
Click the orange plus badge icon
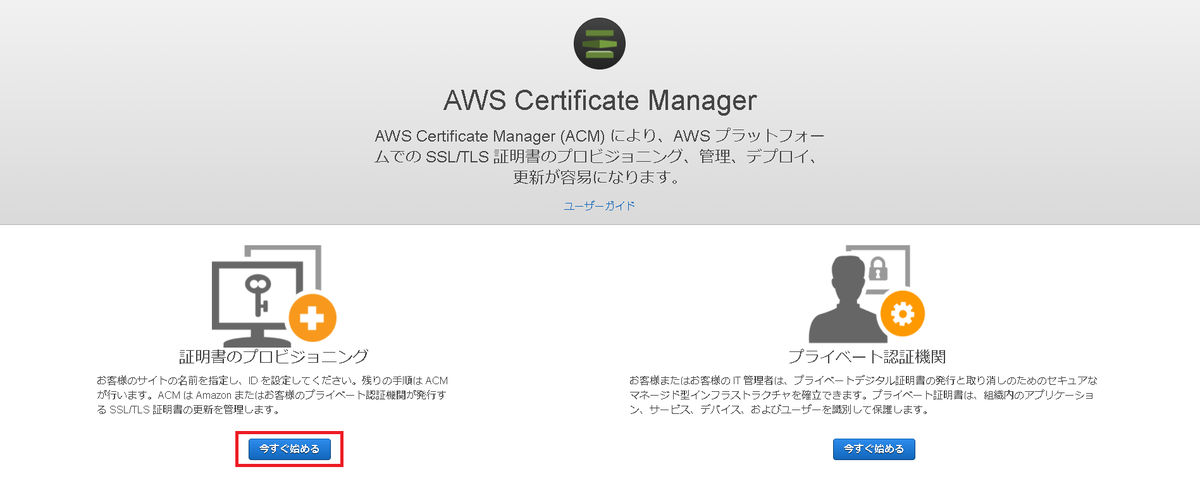click(313, 320)
